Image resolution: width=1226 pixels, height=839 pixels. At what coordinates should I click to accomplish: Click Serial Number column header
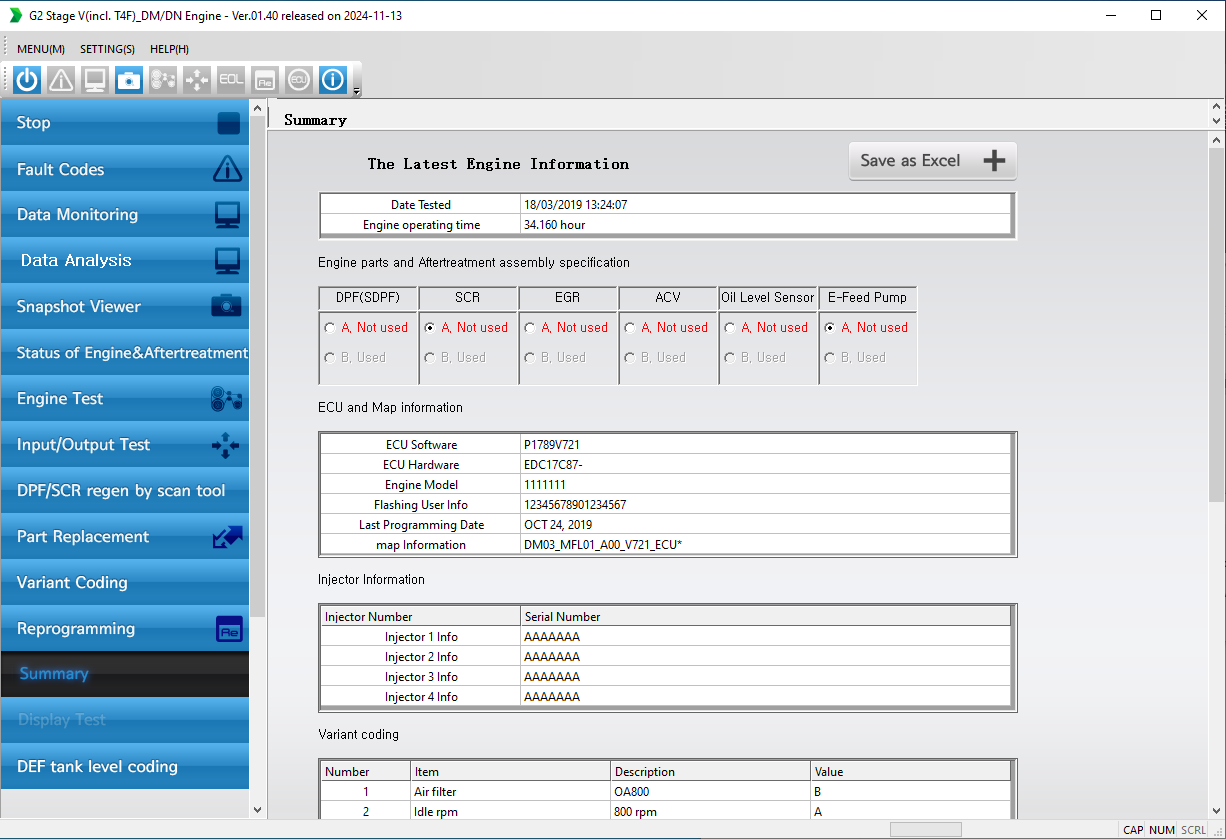pyautogui.click(x=766, y=617)
